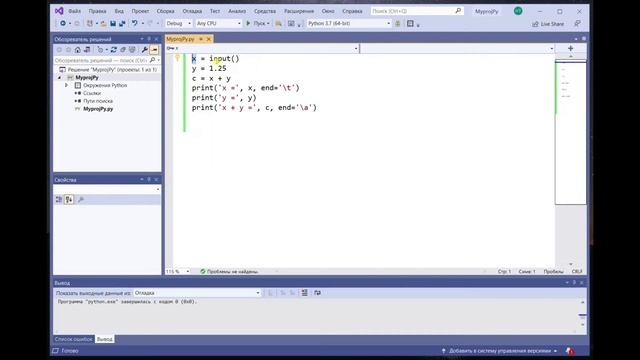This screenshot has height=360, width=640.
Task: Open the Пуск button dropdown arrow
Action: [268, 24]
